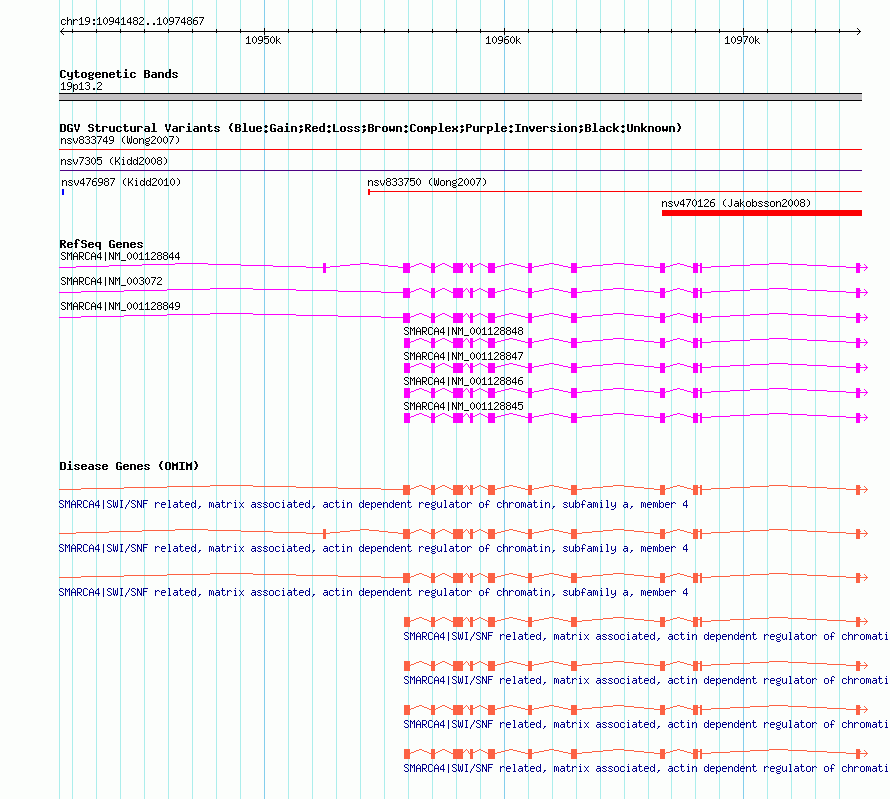Open variant nsv7305 (Kidd2008) label

[x=114, y=161]
